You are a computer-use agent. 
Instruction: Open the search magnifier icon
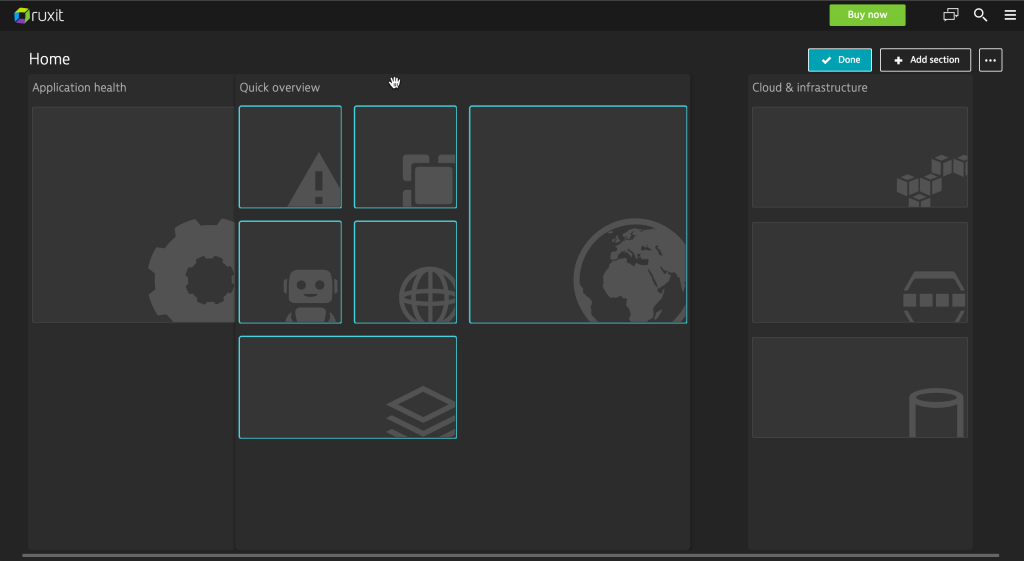click(980, 15)
